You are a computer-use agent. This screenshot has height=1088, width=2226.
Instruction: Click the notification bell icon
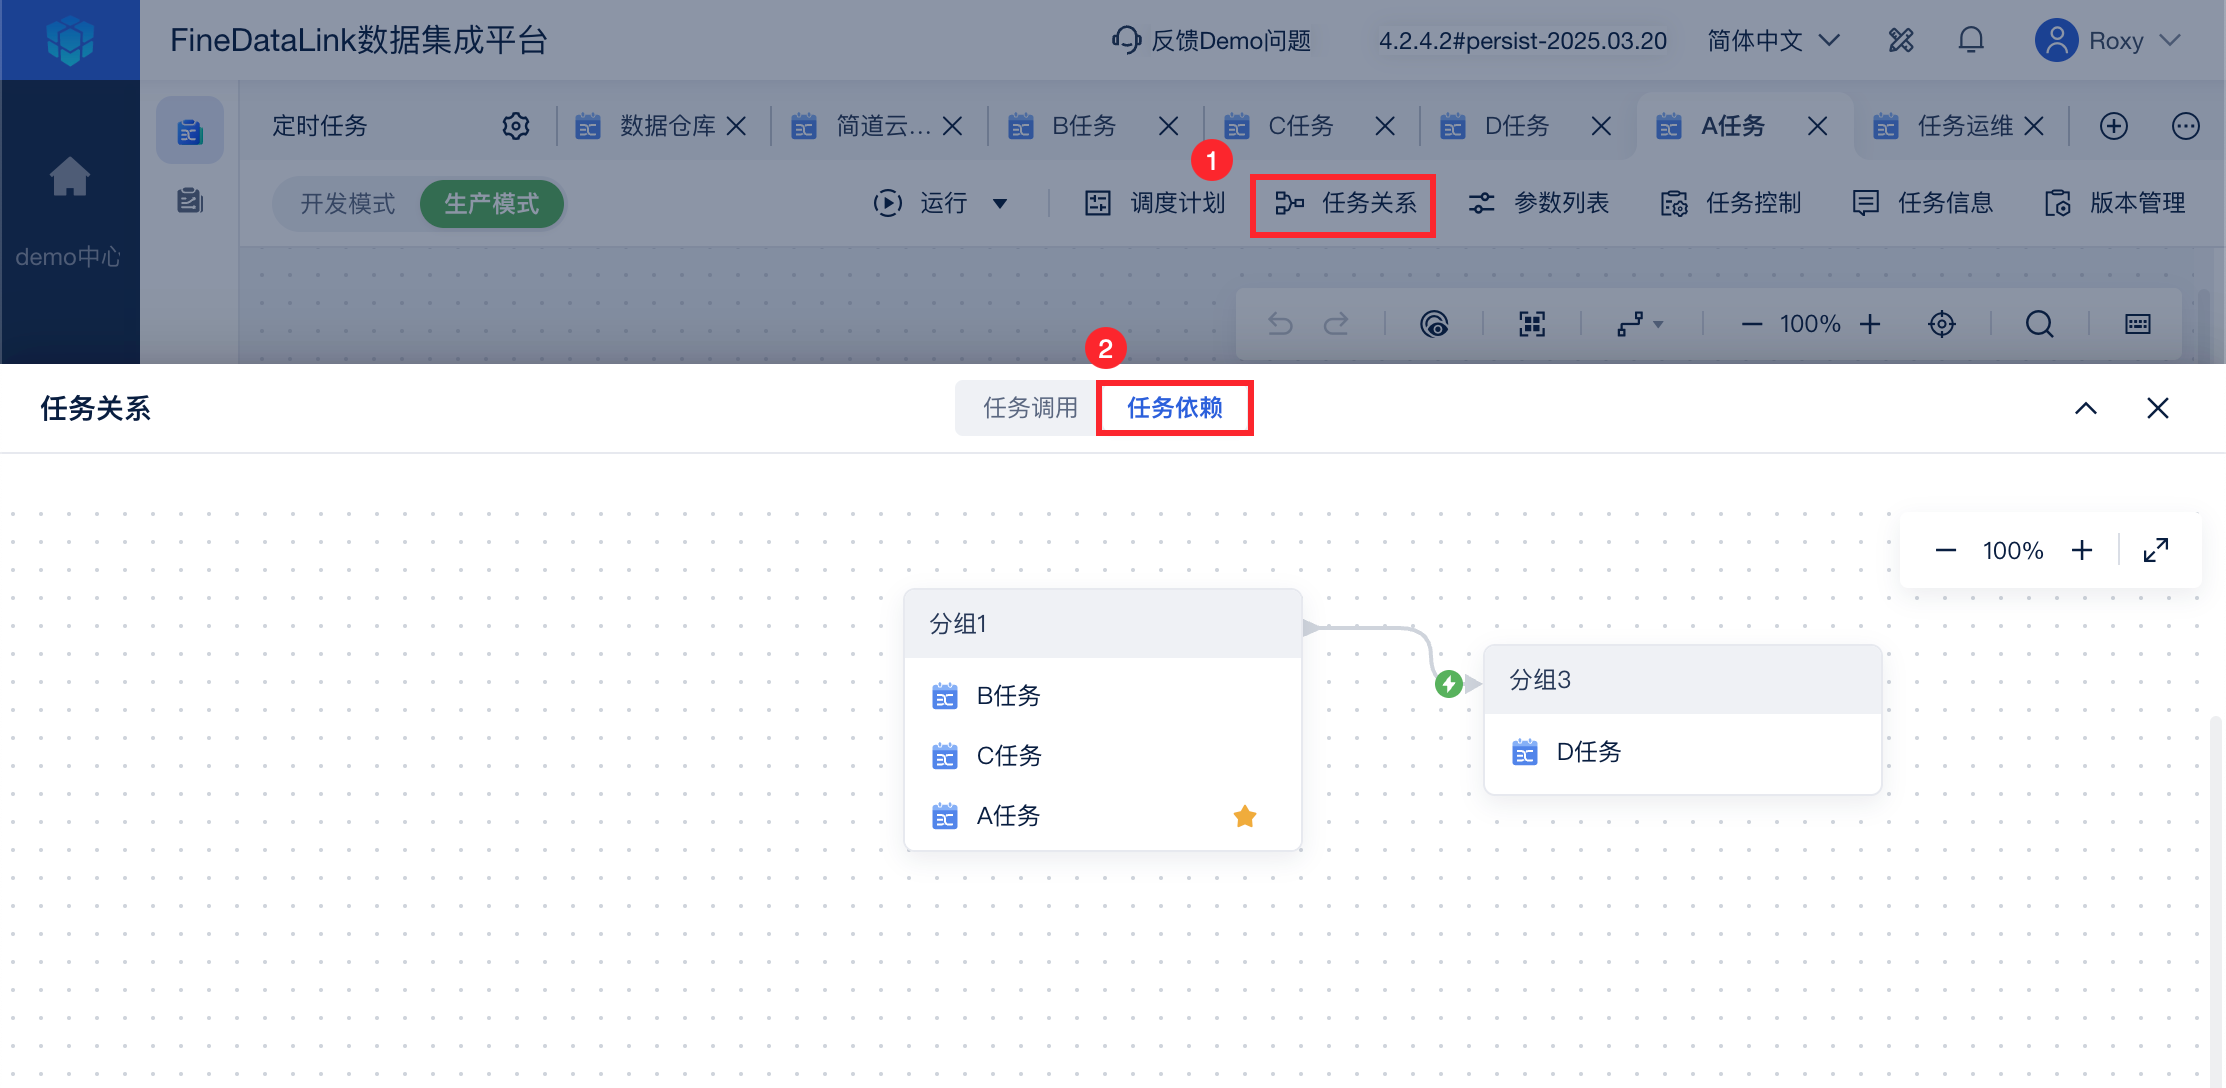[x=1971, y=40]
